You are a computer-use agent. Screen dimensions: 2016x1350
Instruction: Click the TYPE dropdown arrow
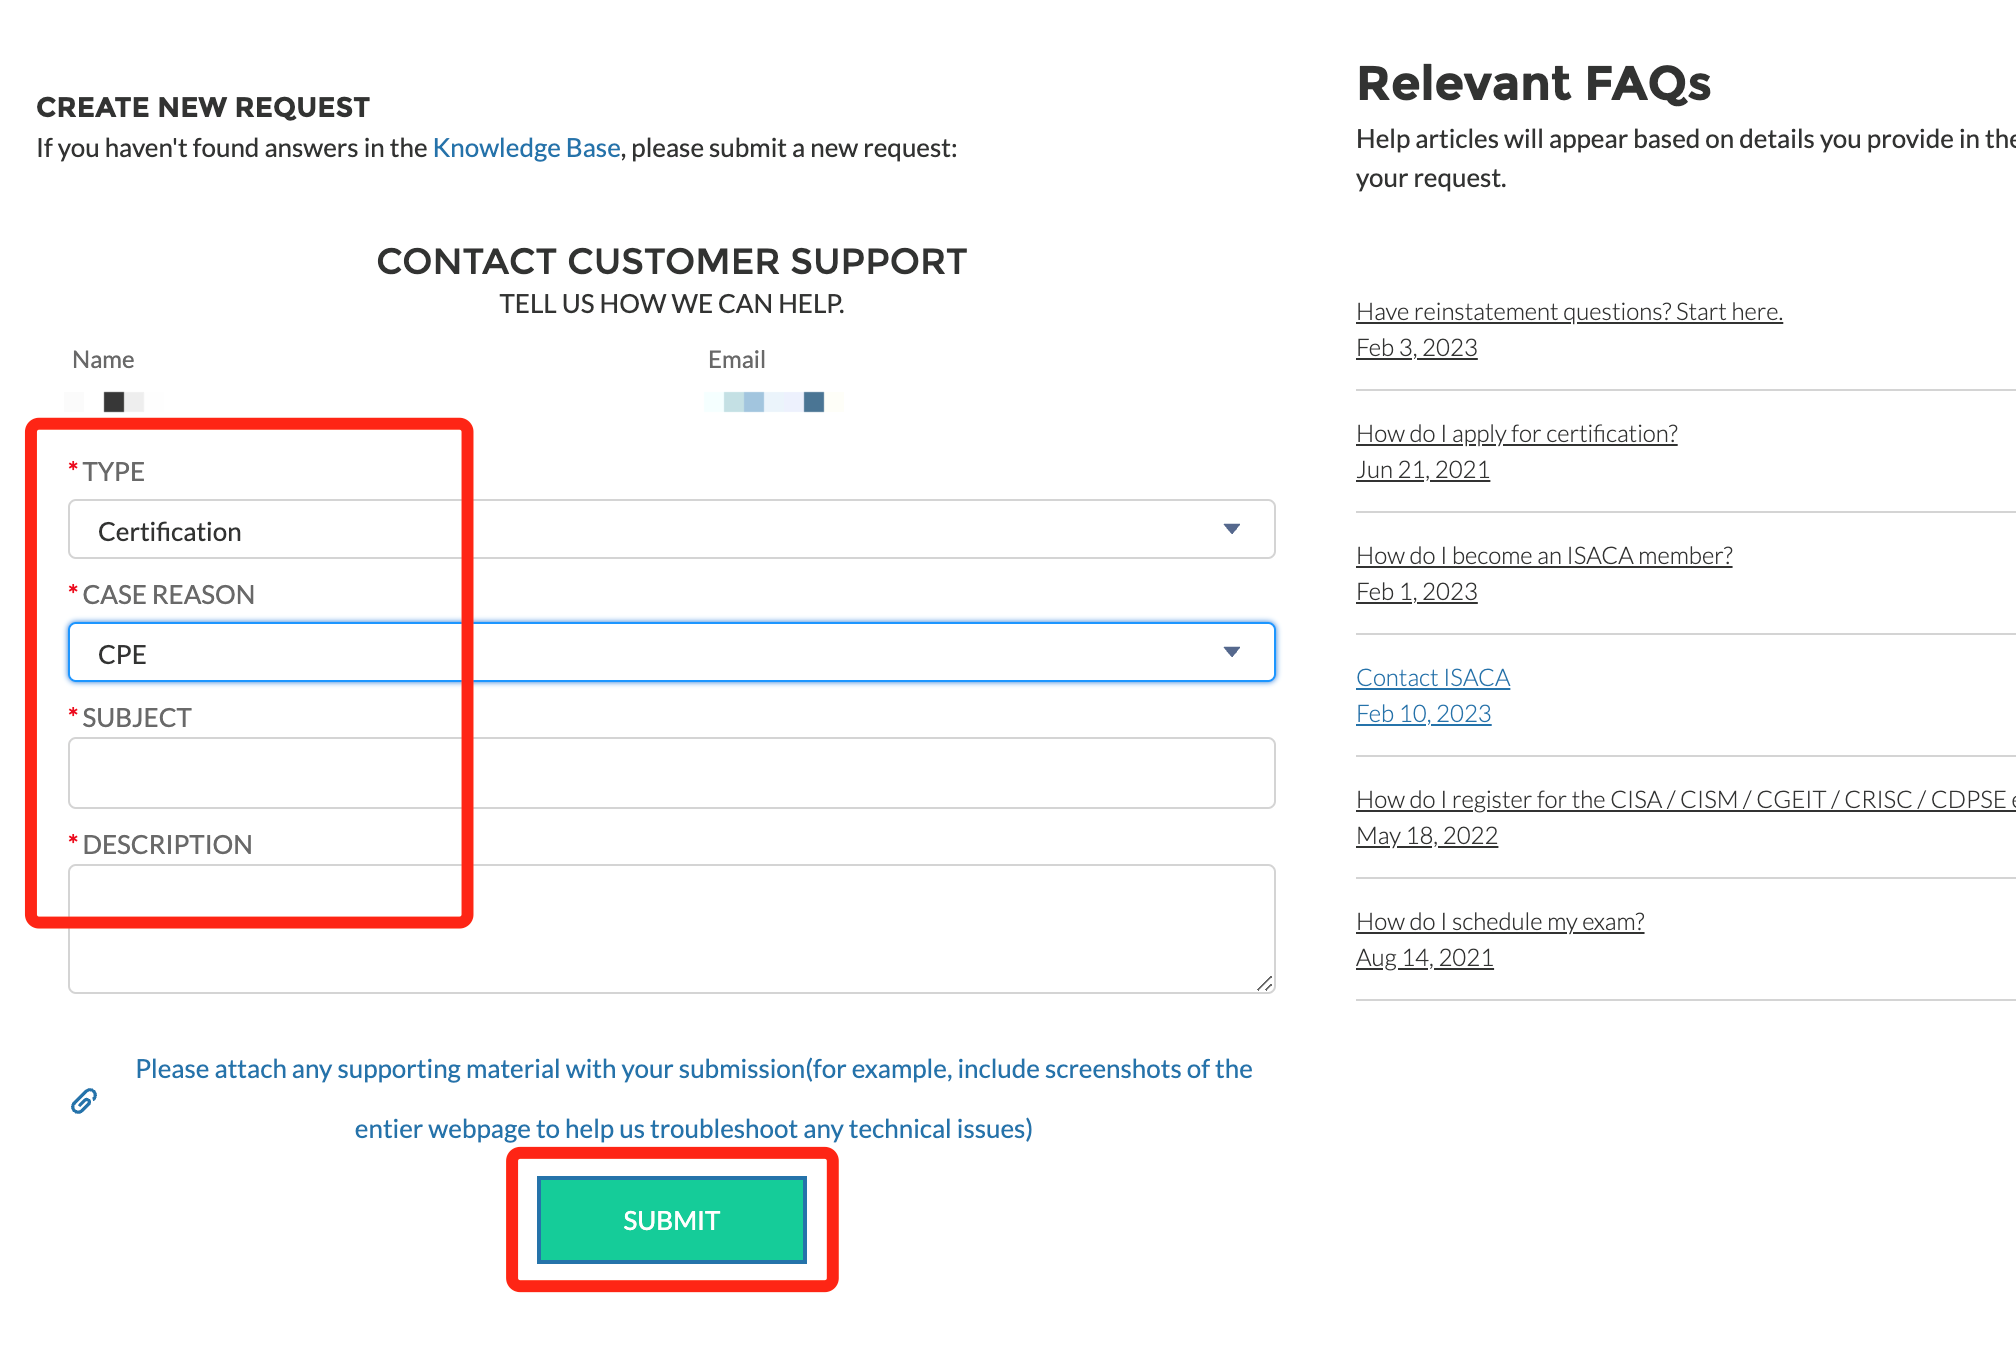click(x=1232, y=529)
